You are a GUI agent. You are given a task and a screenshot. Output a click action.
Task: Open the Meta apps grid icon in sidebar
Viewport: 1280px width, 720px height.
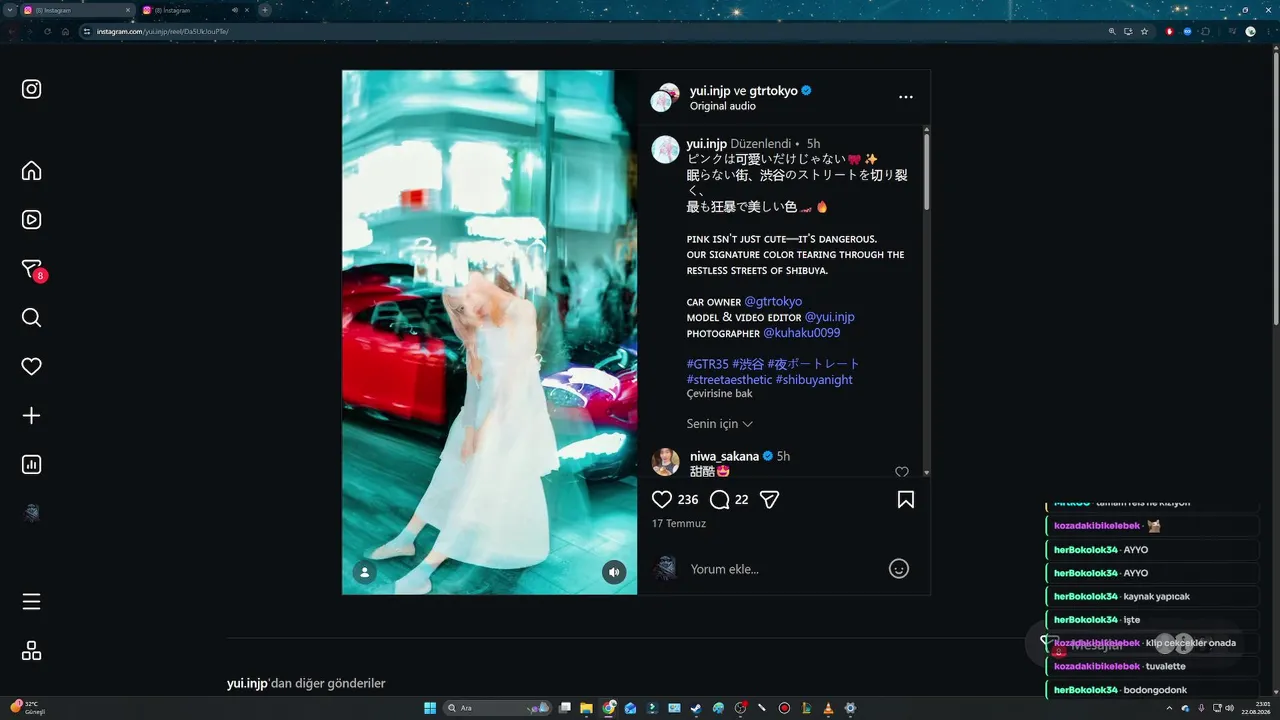31,650
